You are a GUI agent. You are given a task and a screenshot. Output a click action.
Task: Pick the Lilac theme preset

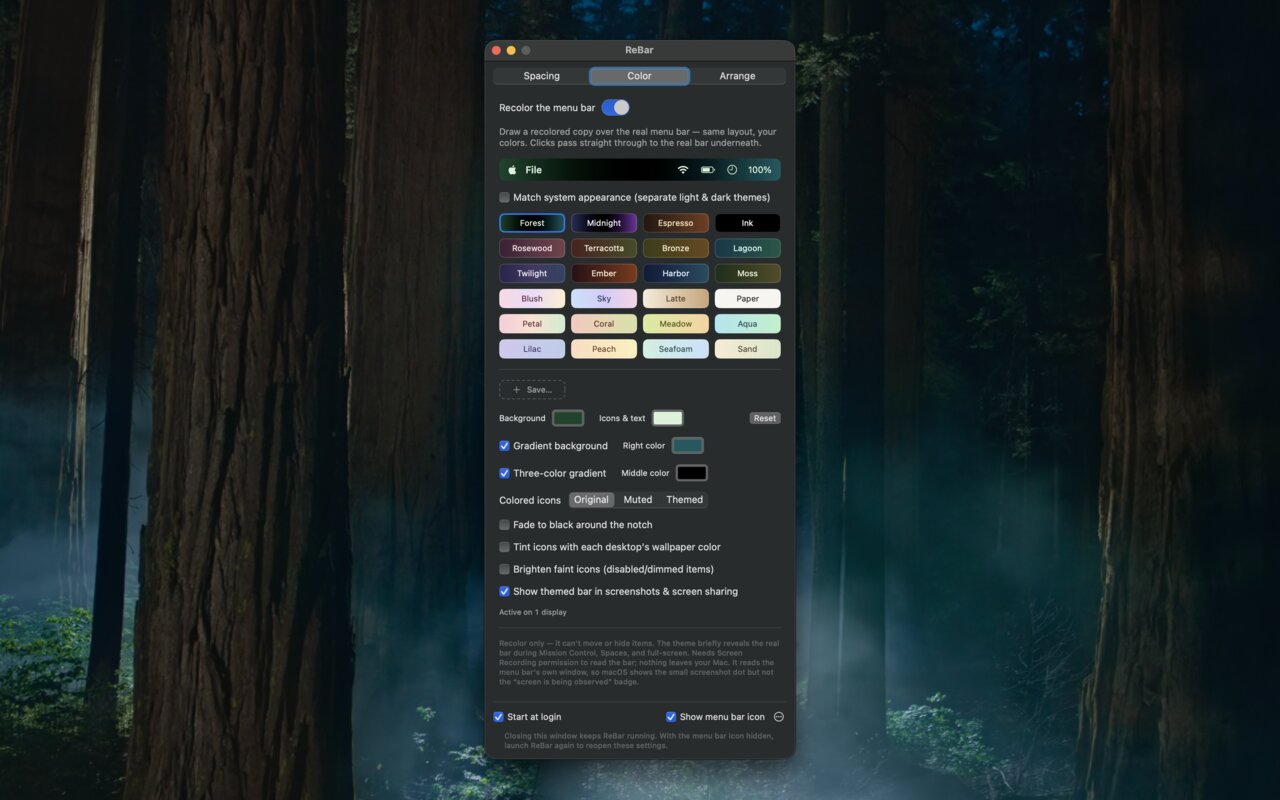point(532,349)
